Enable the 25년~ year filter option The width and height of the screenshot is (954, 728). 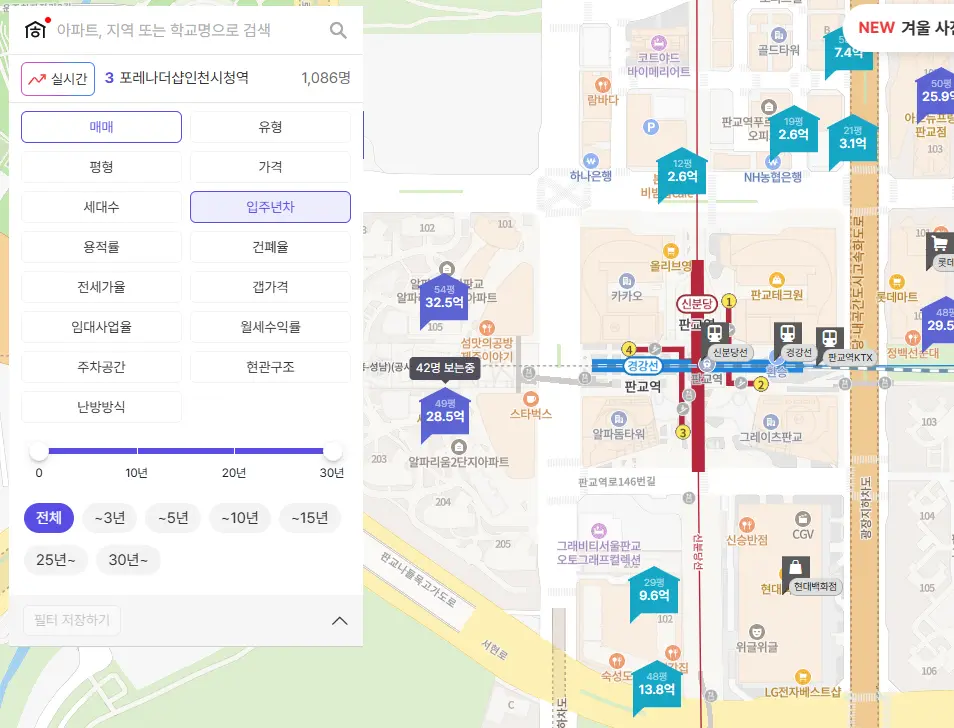point(55,560)
